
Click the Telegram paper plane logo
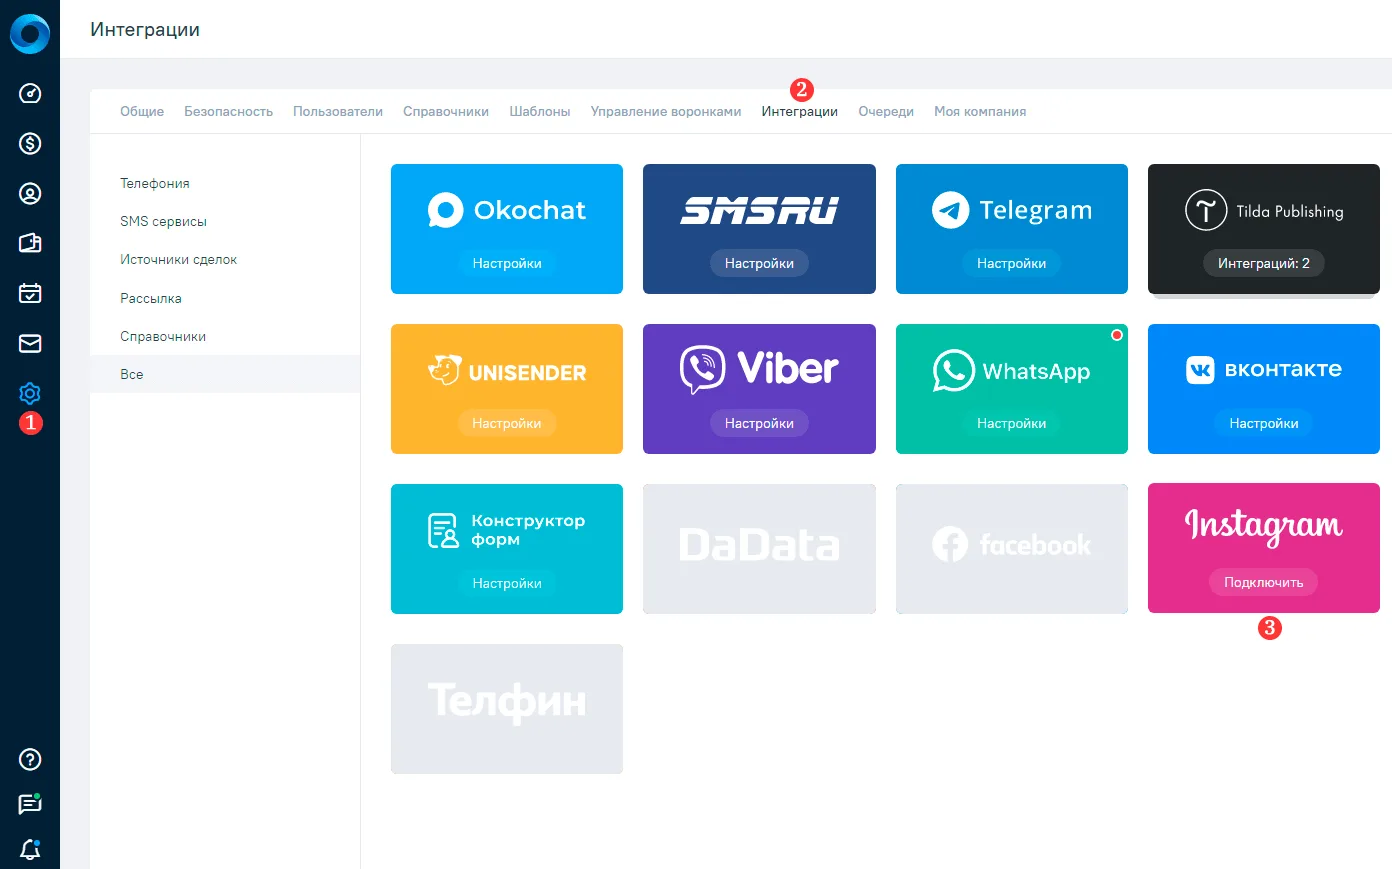tap(950, 210)
